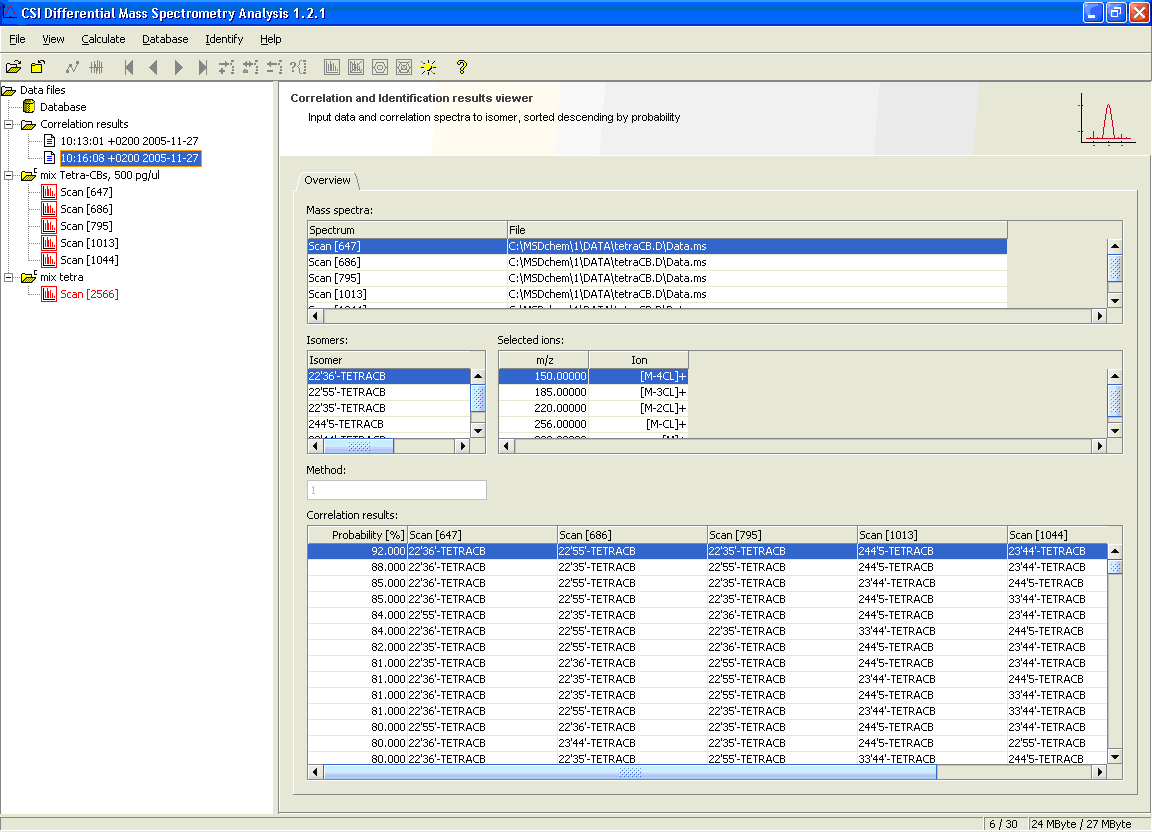The width and height of the screenshot is (1152, 832).
Task: Click the close file toolbar icon
Action: pyautogui.click(x=37, y=67)
